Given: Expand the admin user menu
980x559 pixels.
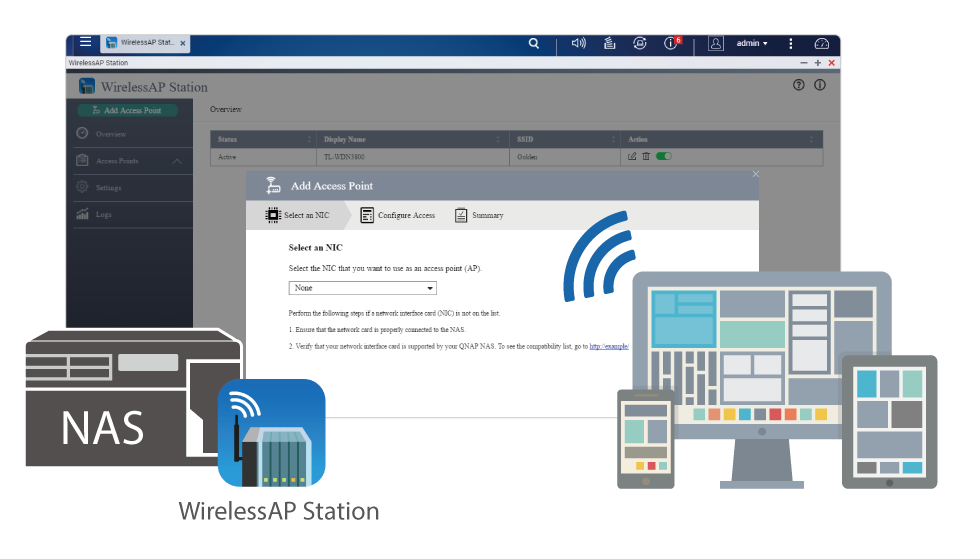Looking at the screenshot, I should point(752,44).
